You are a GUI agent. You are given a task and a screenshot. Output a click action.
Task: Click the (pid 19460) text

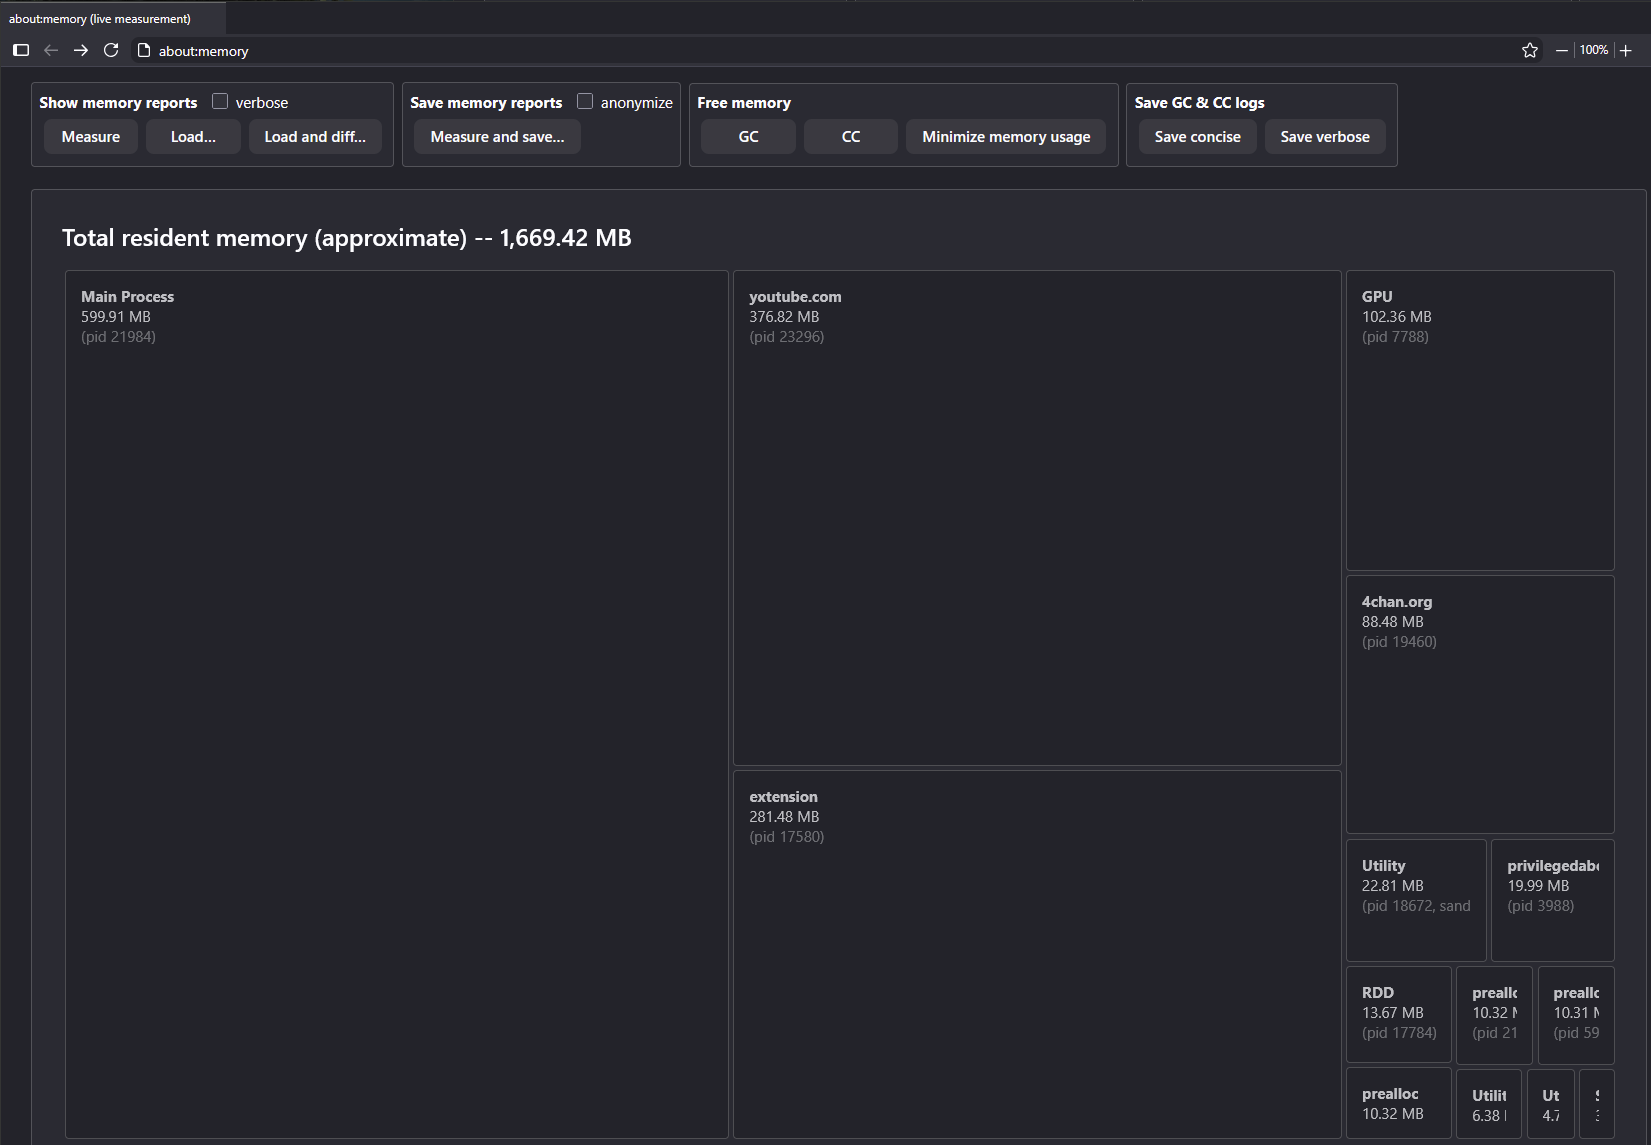1399,642
